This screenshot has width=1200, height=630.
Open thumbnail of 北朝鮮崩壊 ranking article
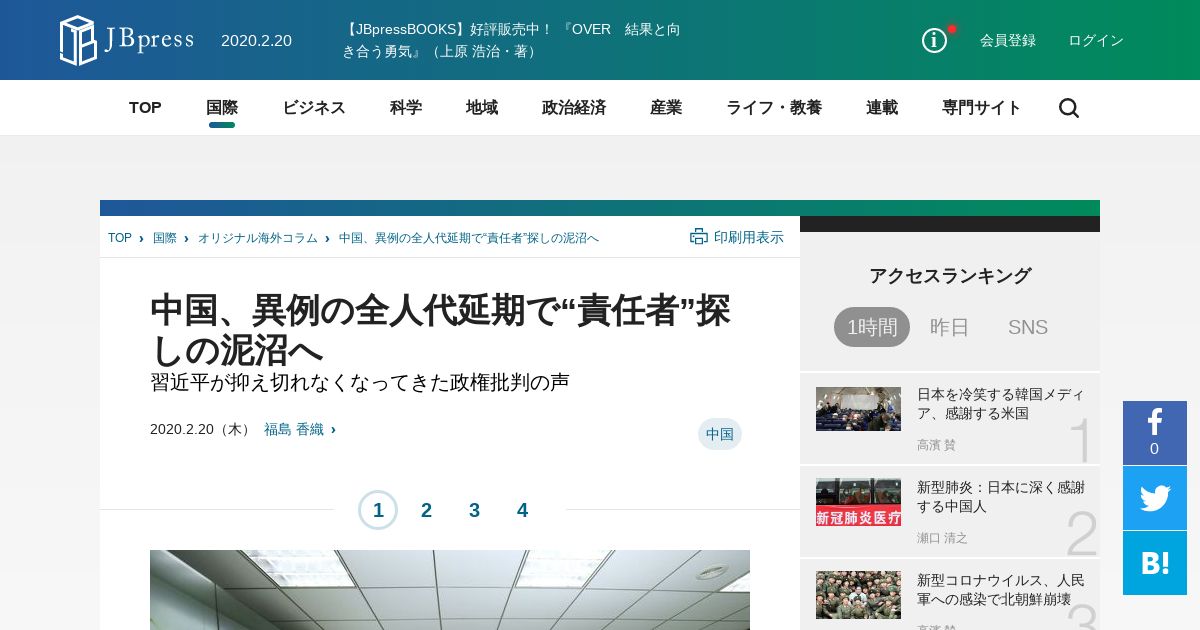858,595
